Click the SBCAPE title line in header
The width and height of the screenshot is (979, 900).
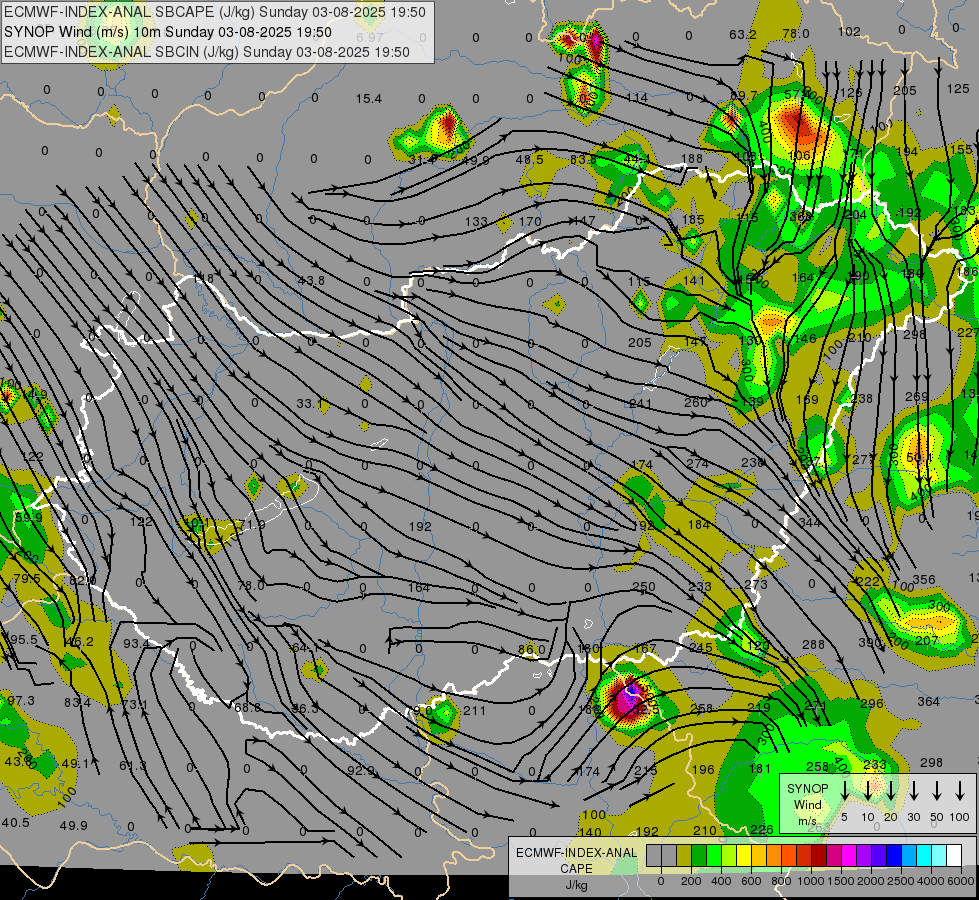(215, 12)
